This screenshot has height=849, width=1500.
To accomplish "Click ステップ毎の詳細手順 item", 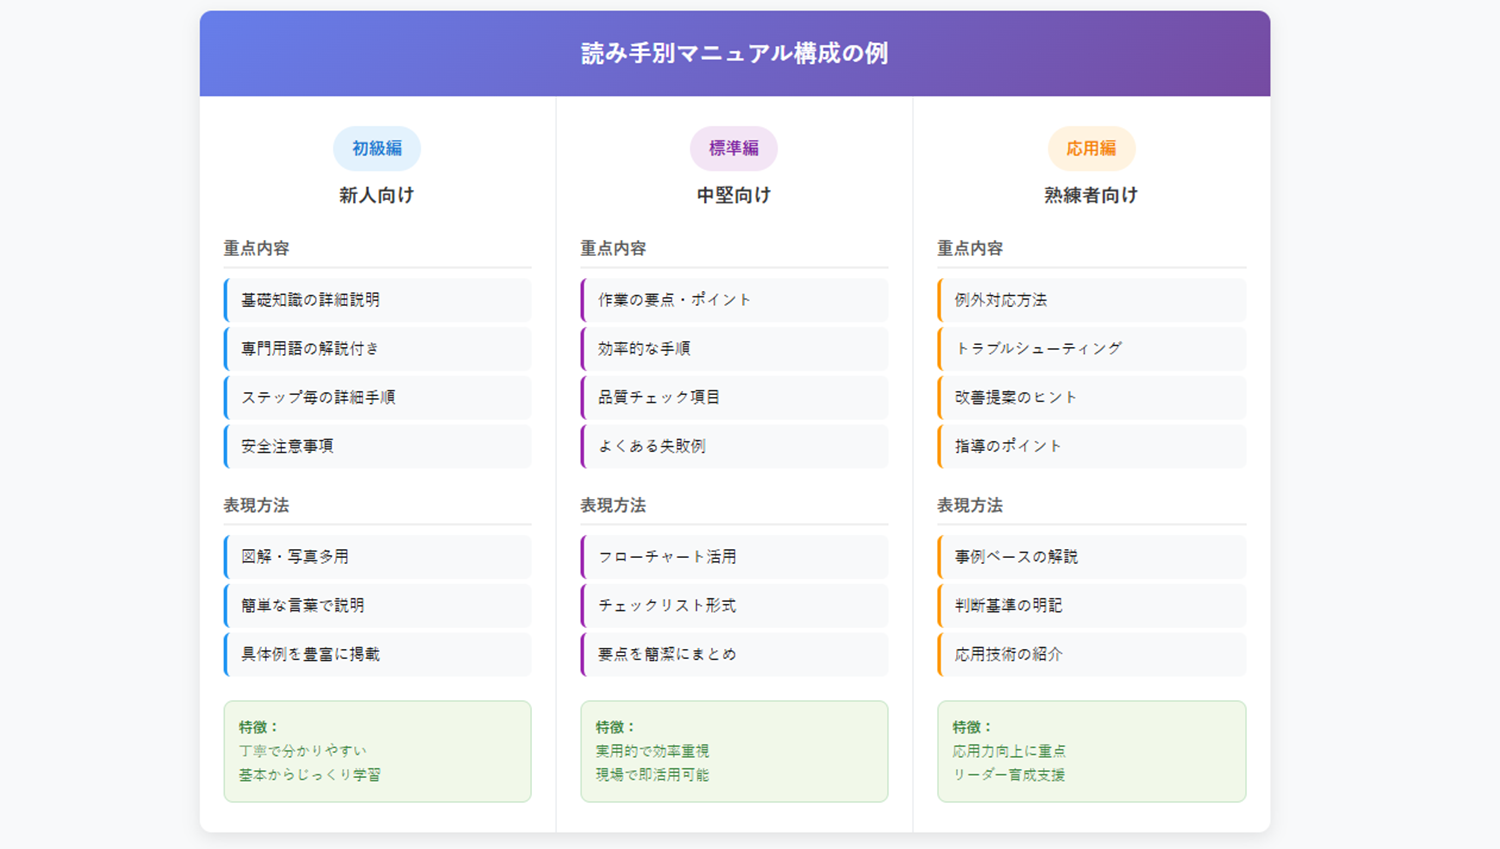I will 378,397.
